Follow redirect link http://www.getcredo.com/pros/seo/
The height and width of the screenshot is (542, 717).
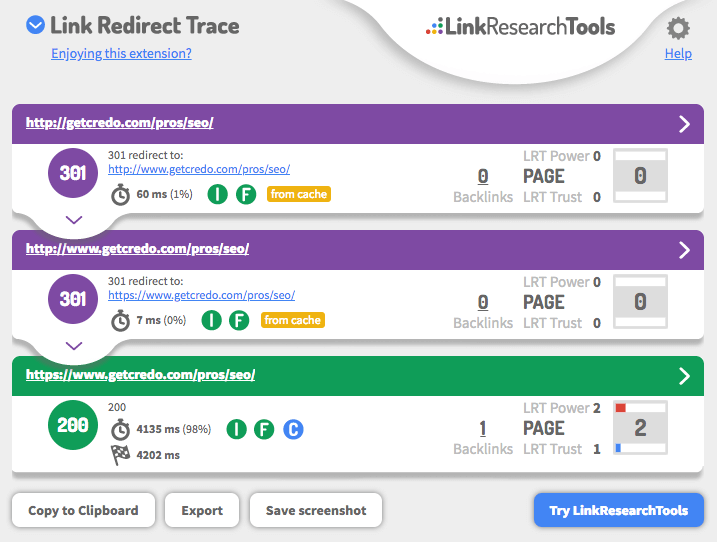(199, 169)
